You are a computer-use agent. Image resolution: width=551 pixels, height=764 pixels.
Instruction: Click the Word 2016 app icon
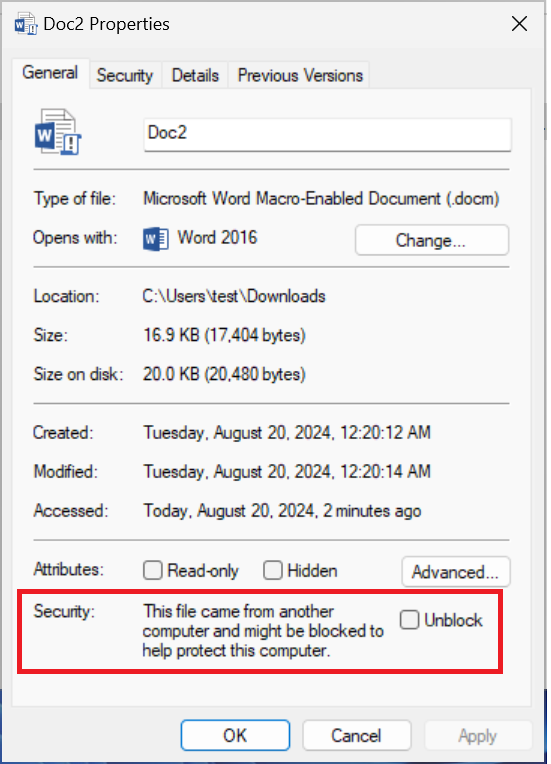156,239
